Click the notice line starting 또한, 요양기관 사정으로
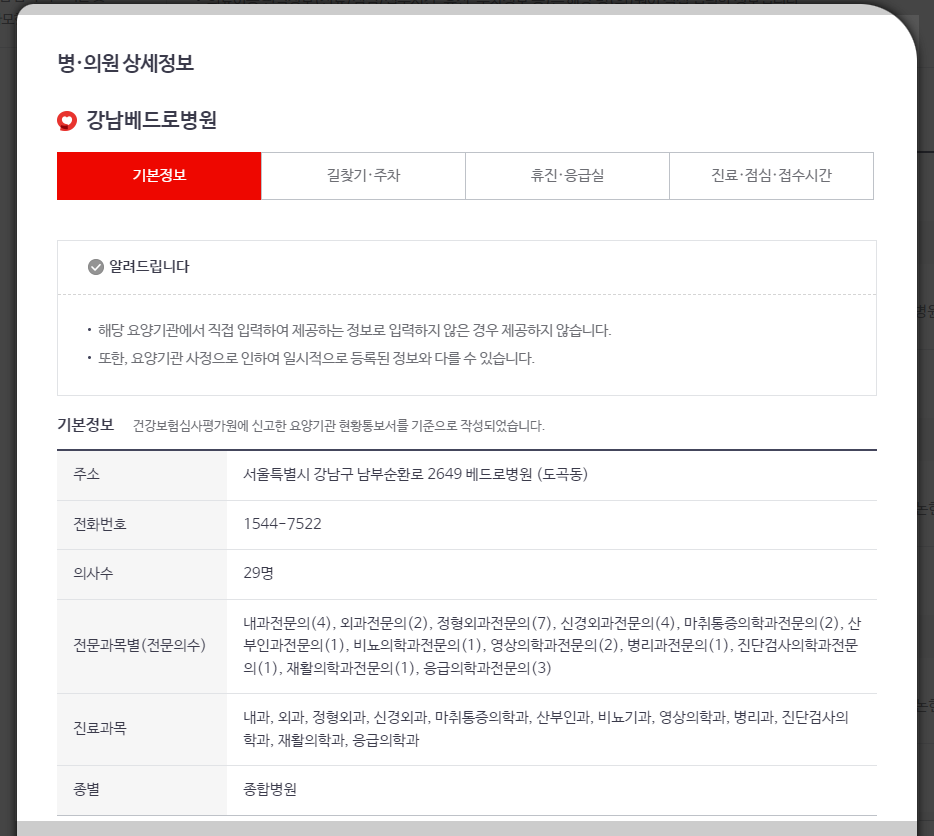Screen dimensions: 934x836 pyautogui.click(x=316, y=359)
